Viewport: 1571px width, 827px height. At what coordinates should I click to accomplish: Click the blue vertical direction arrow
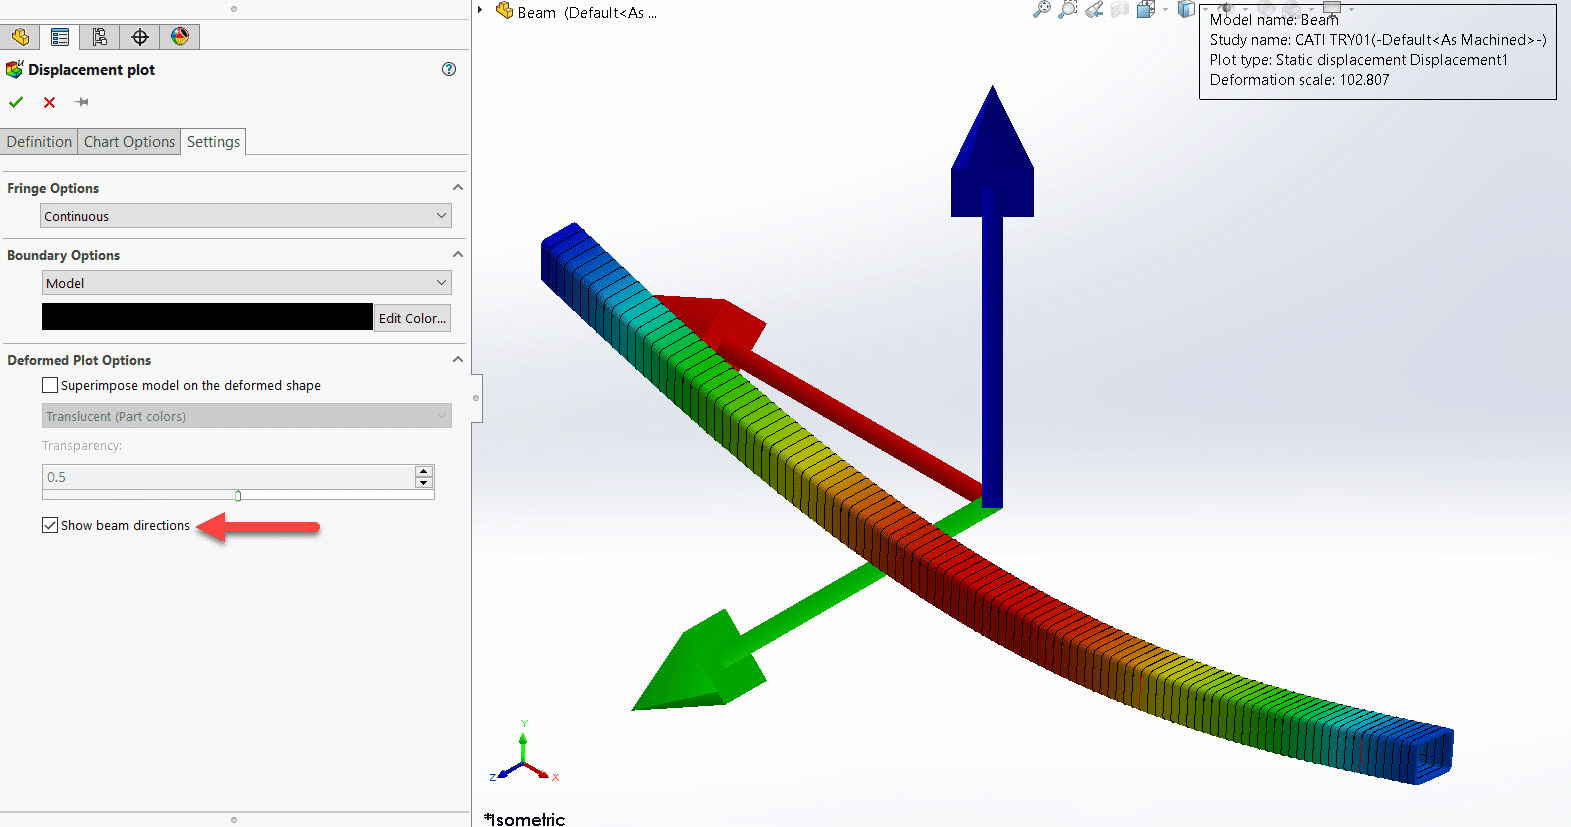992,296
